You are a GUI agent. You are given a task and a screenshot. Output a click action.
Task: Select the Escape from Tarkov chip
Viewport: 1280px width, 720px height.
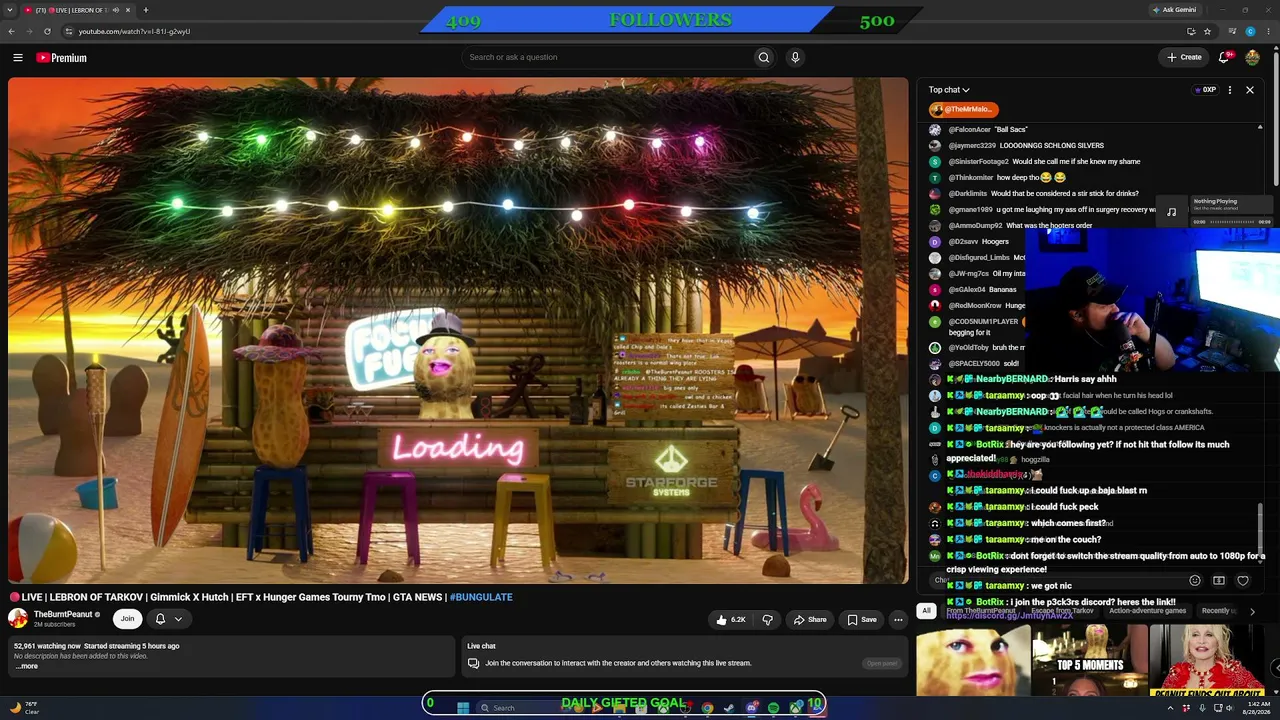(x=1064, y=610)
